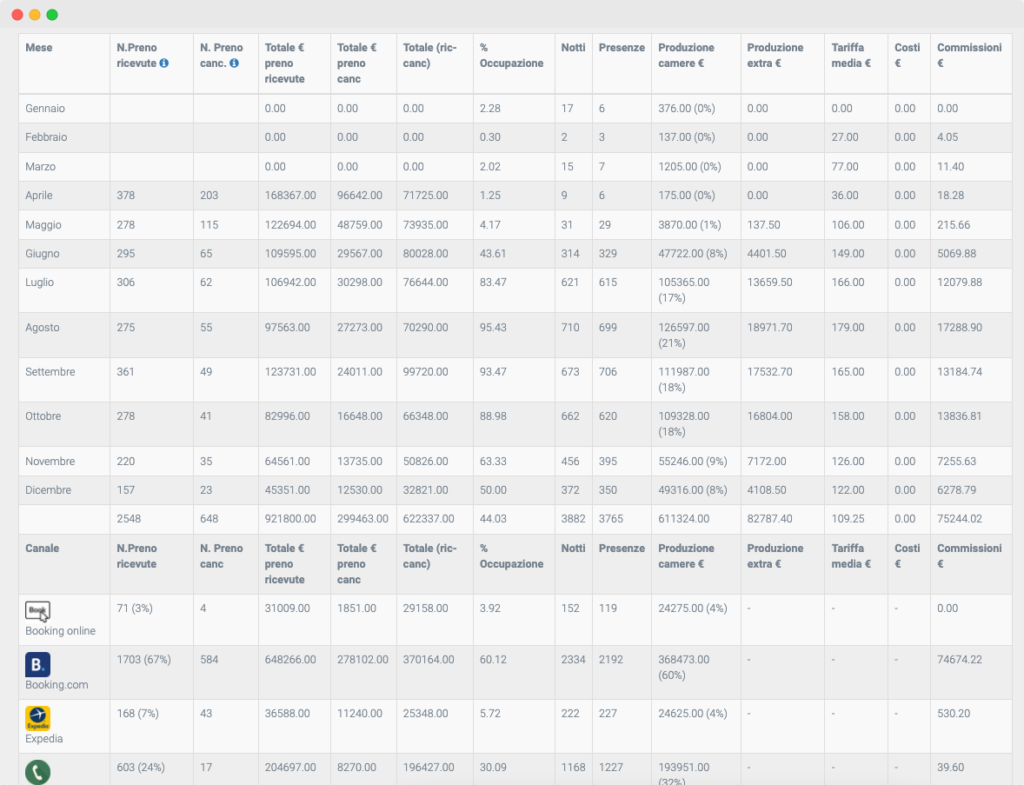Click the Maggio row label
This screenshot has width=1024, height=785.
point(43,225)
